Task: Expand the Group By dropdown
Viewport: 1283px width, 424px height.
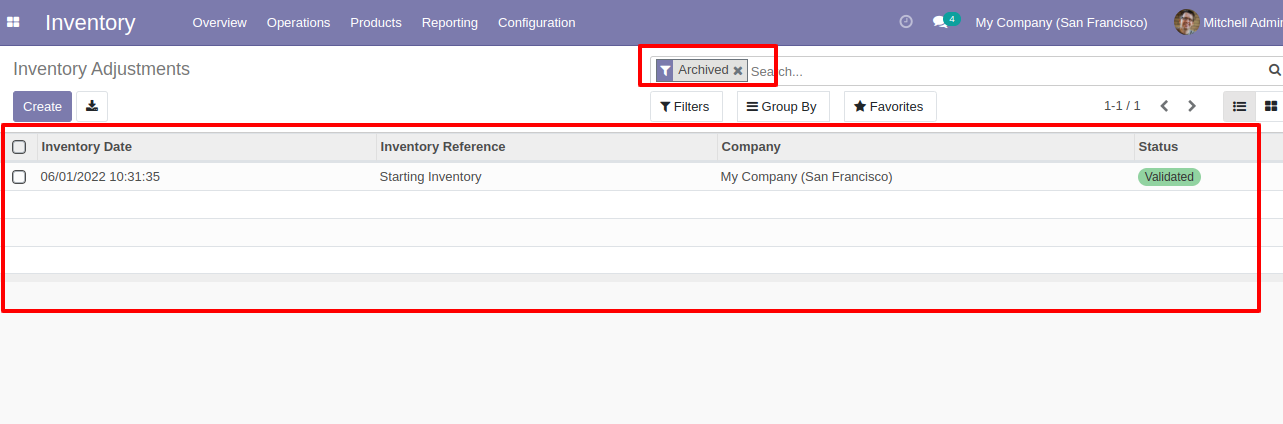Action: coord(783,106)
